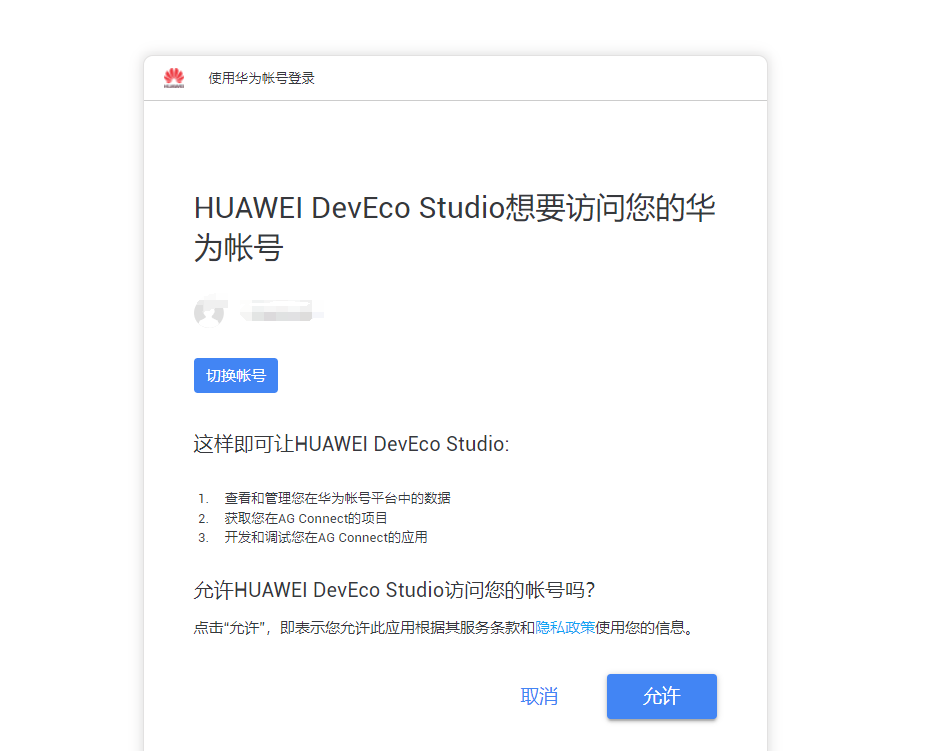Screen dimensions: 949x751
Task: Click the 允许 allow button
Action: click(x=662, y=696)
